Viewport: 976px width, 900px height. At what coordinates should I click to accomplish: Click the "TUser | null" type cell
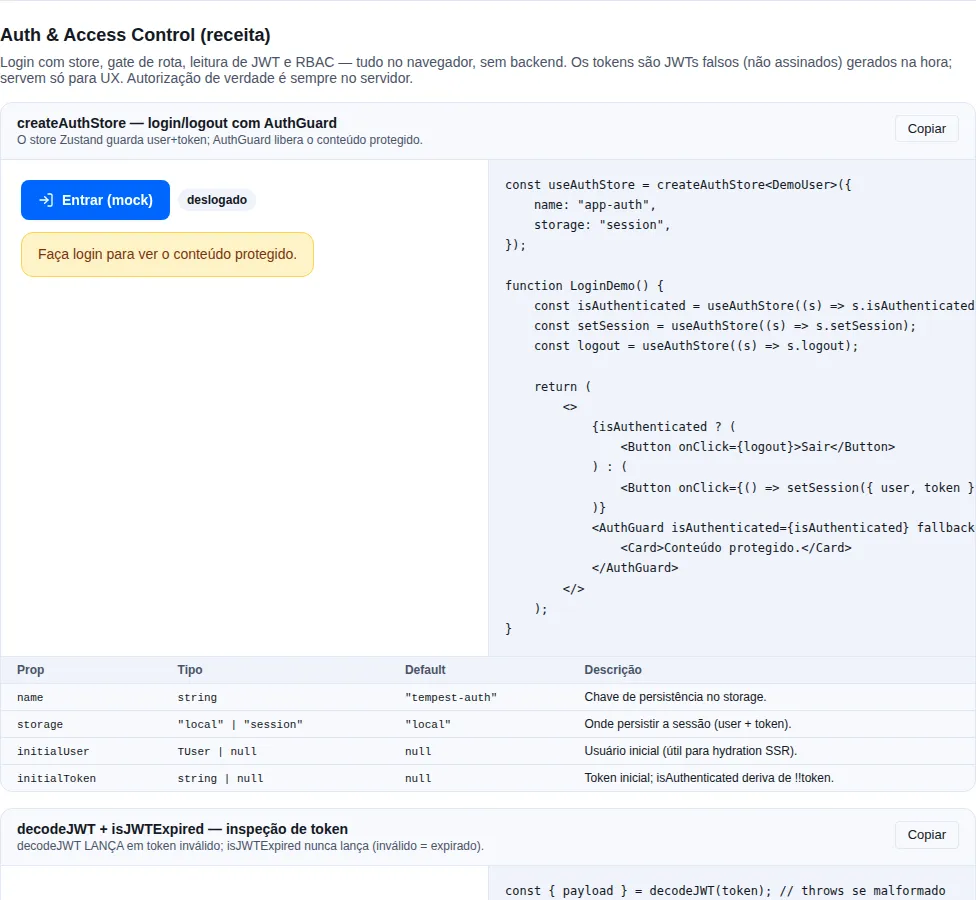(217, 751)
